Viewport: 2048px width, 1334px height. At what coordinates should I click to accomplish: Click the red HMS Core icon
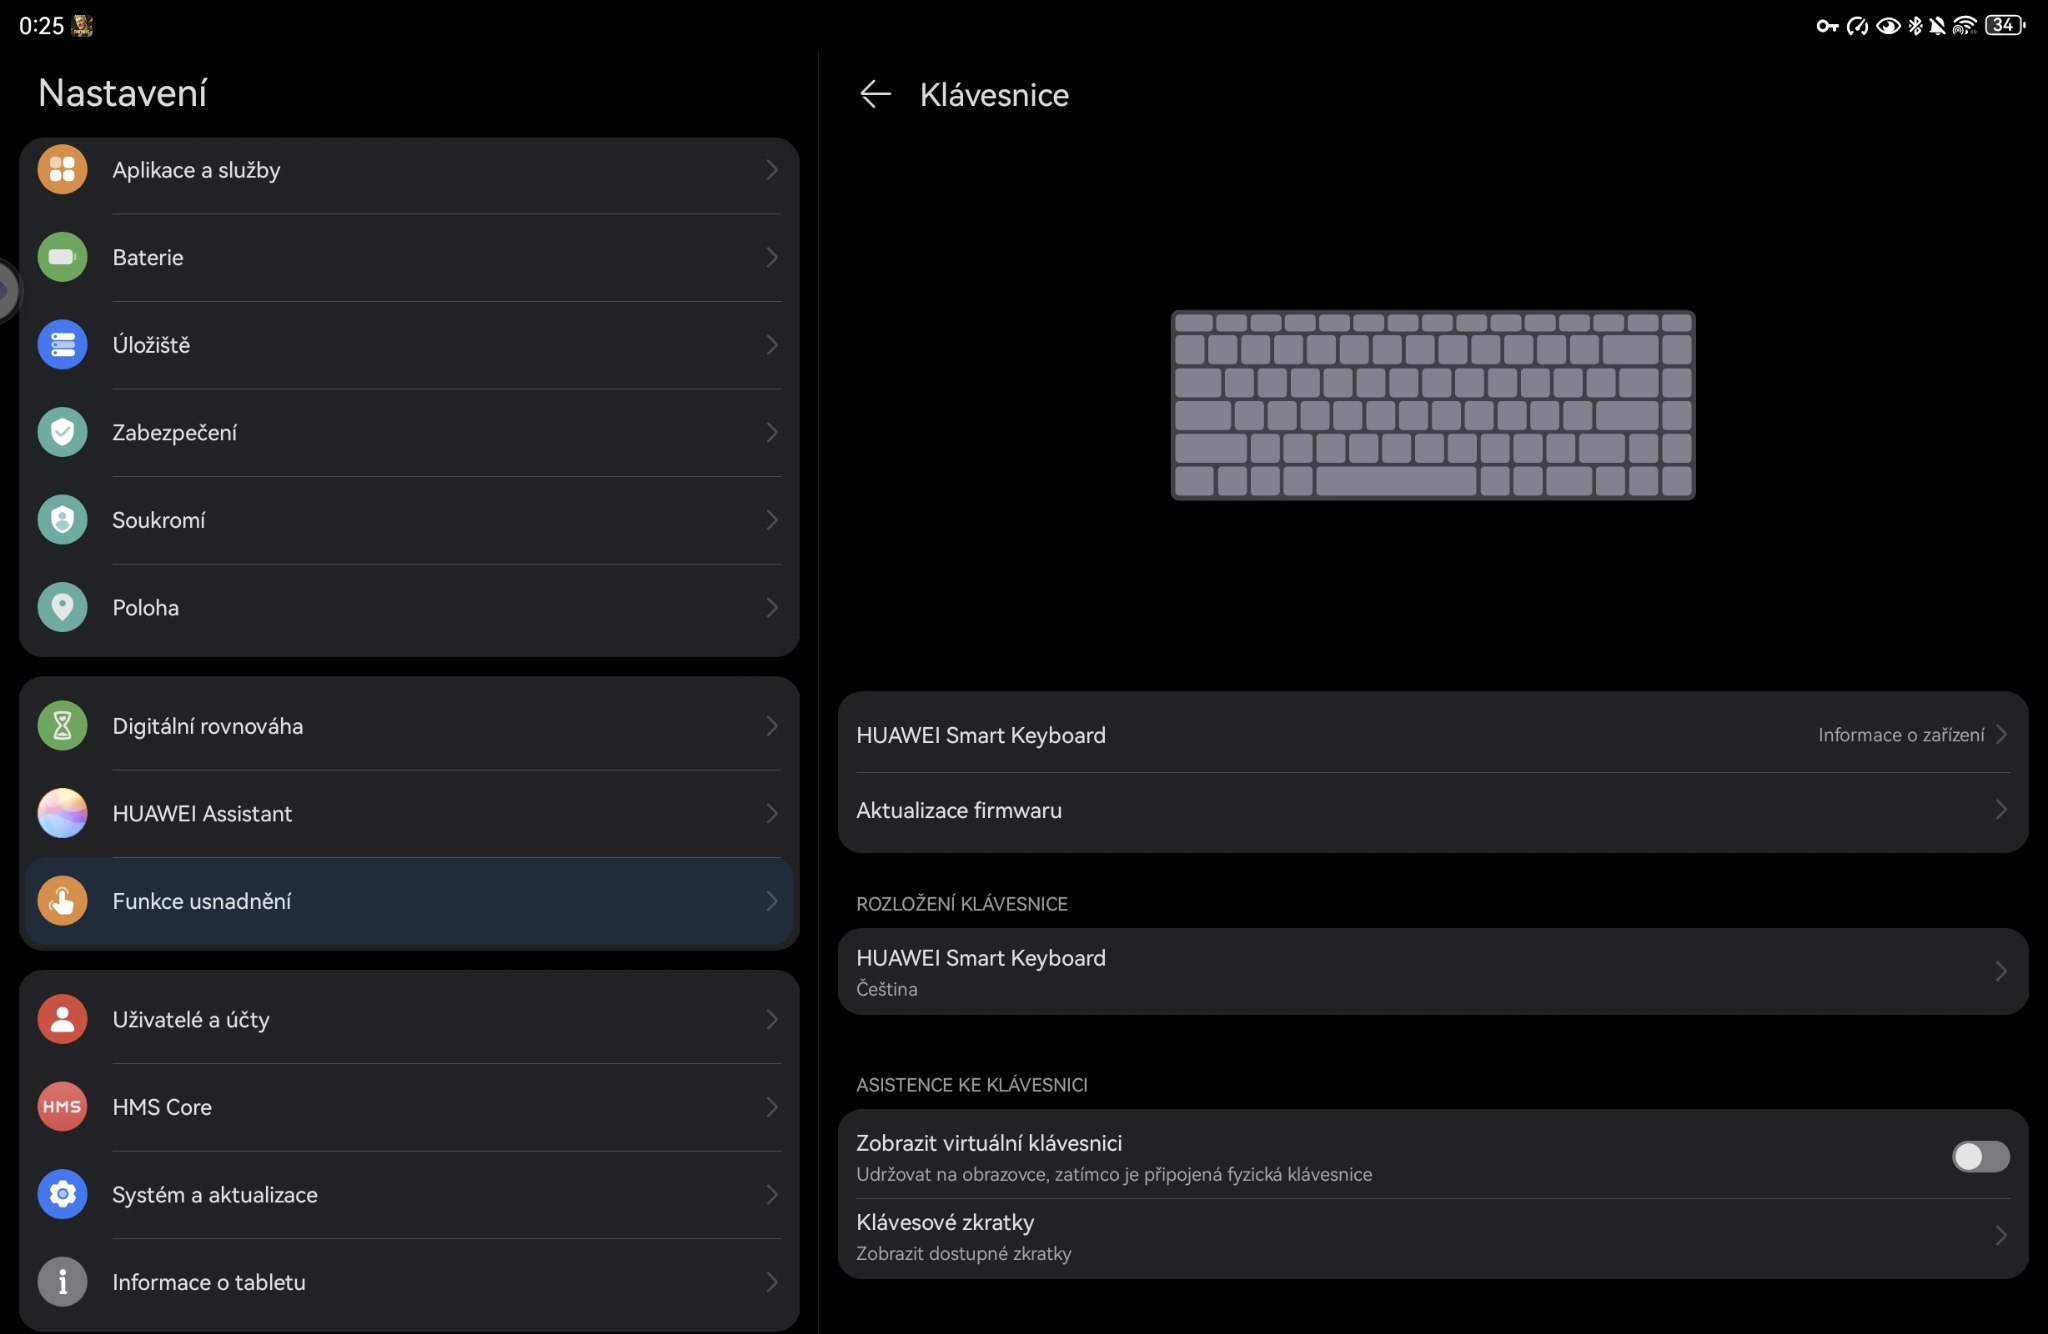pyautogui.click(x=62, y=1107)
